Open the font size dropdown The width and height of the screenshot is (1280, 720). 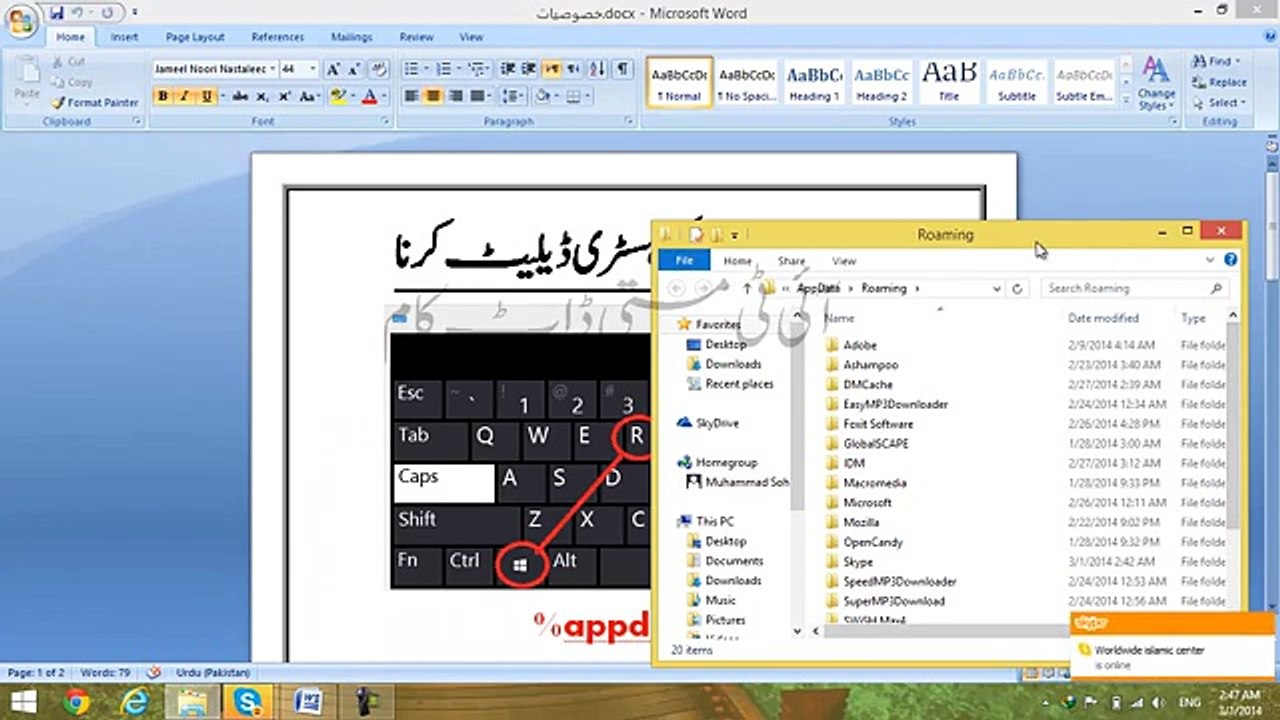click(312, 70)
